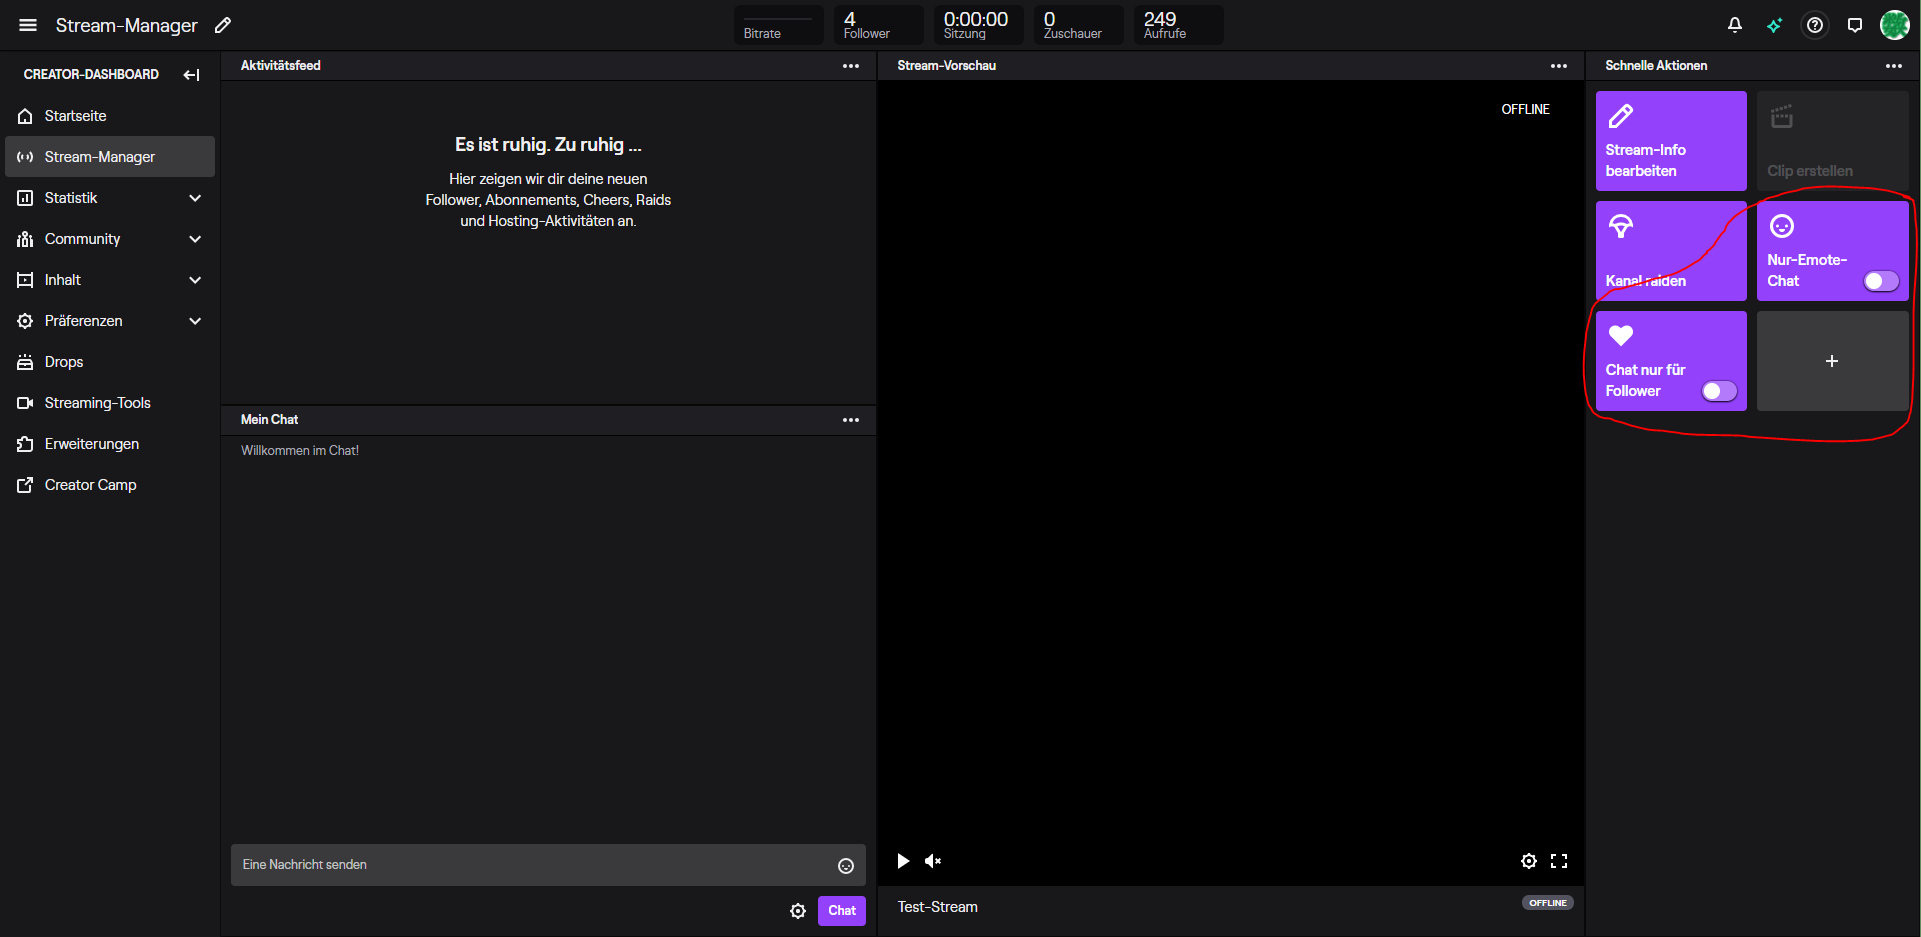The image size is (1921, 937).
Task: Open Erweiterungen in sidebar
Action: [x=110, y=444]
